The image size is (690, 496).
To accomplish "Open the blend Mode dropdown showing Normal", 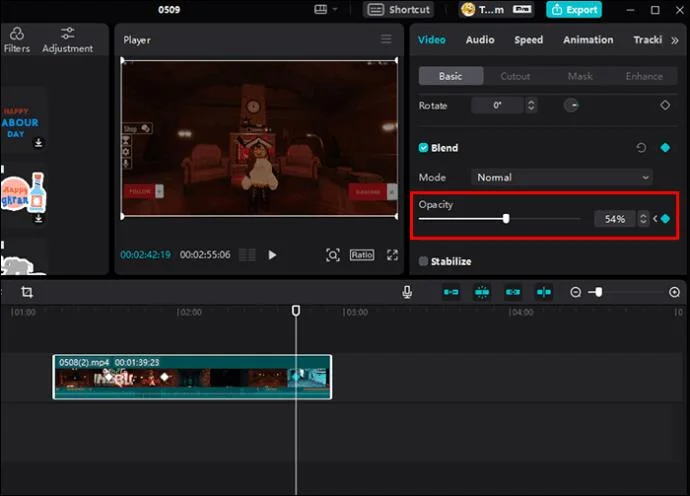I will point(563,177).
